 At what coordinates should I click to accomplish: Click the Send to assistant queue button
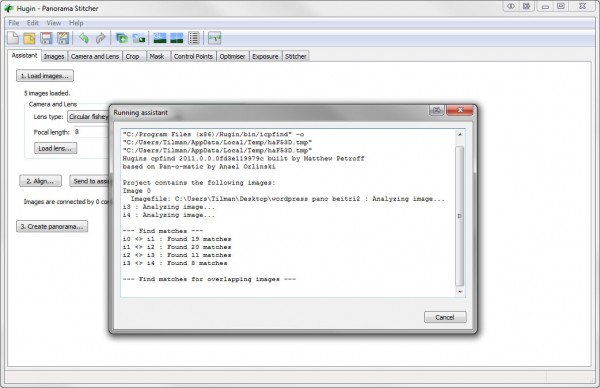(x=90, y=181)
